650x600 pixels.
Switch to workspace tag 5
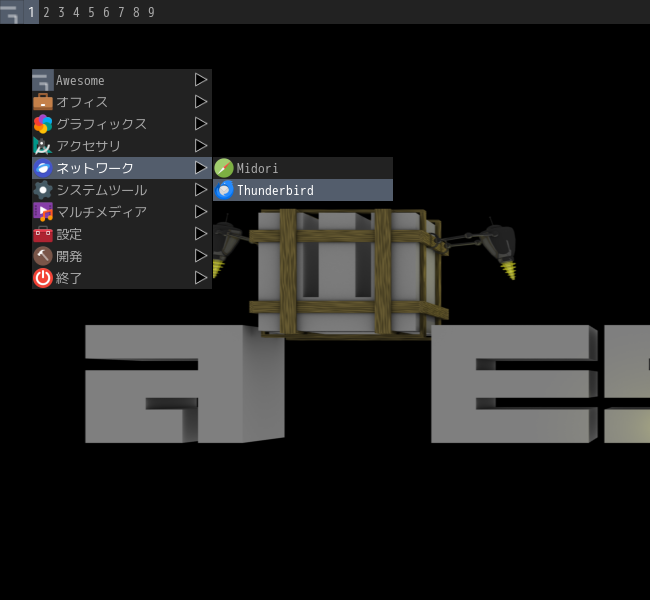click(x=91, y=12)
